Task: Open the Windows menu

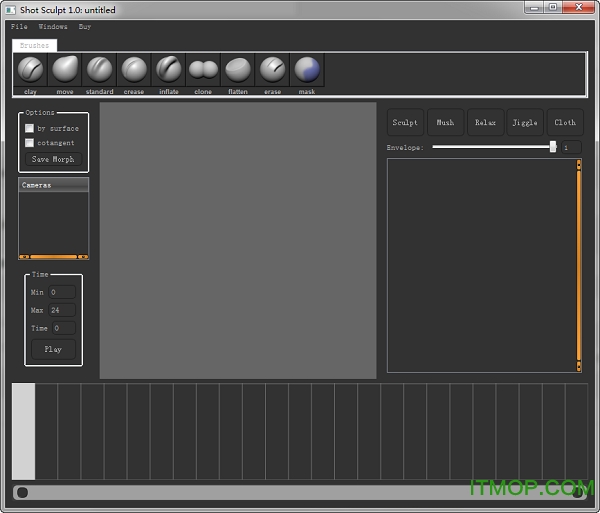Action: point(53,26)
